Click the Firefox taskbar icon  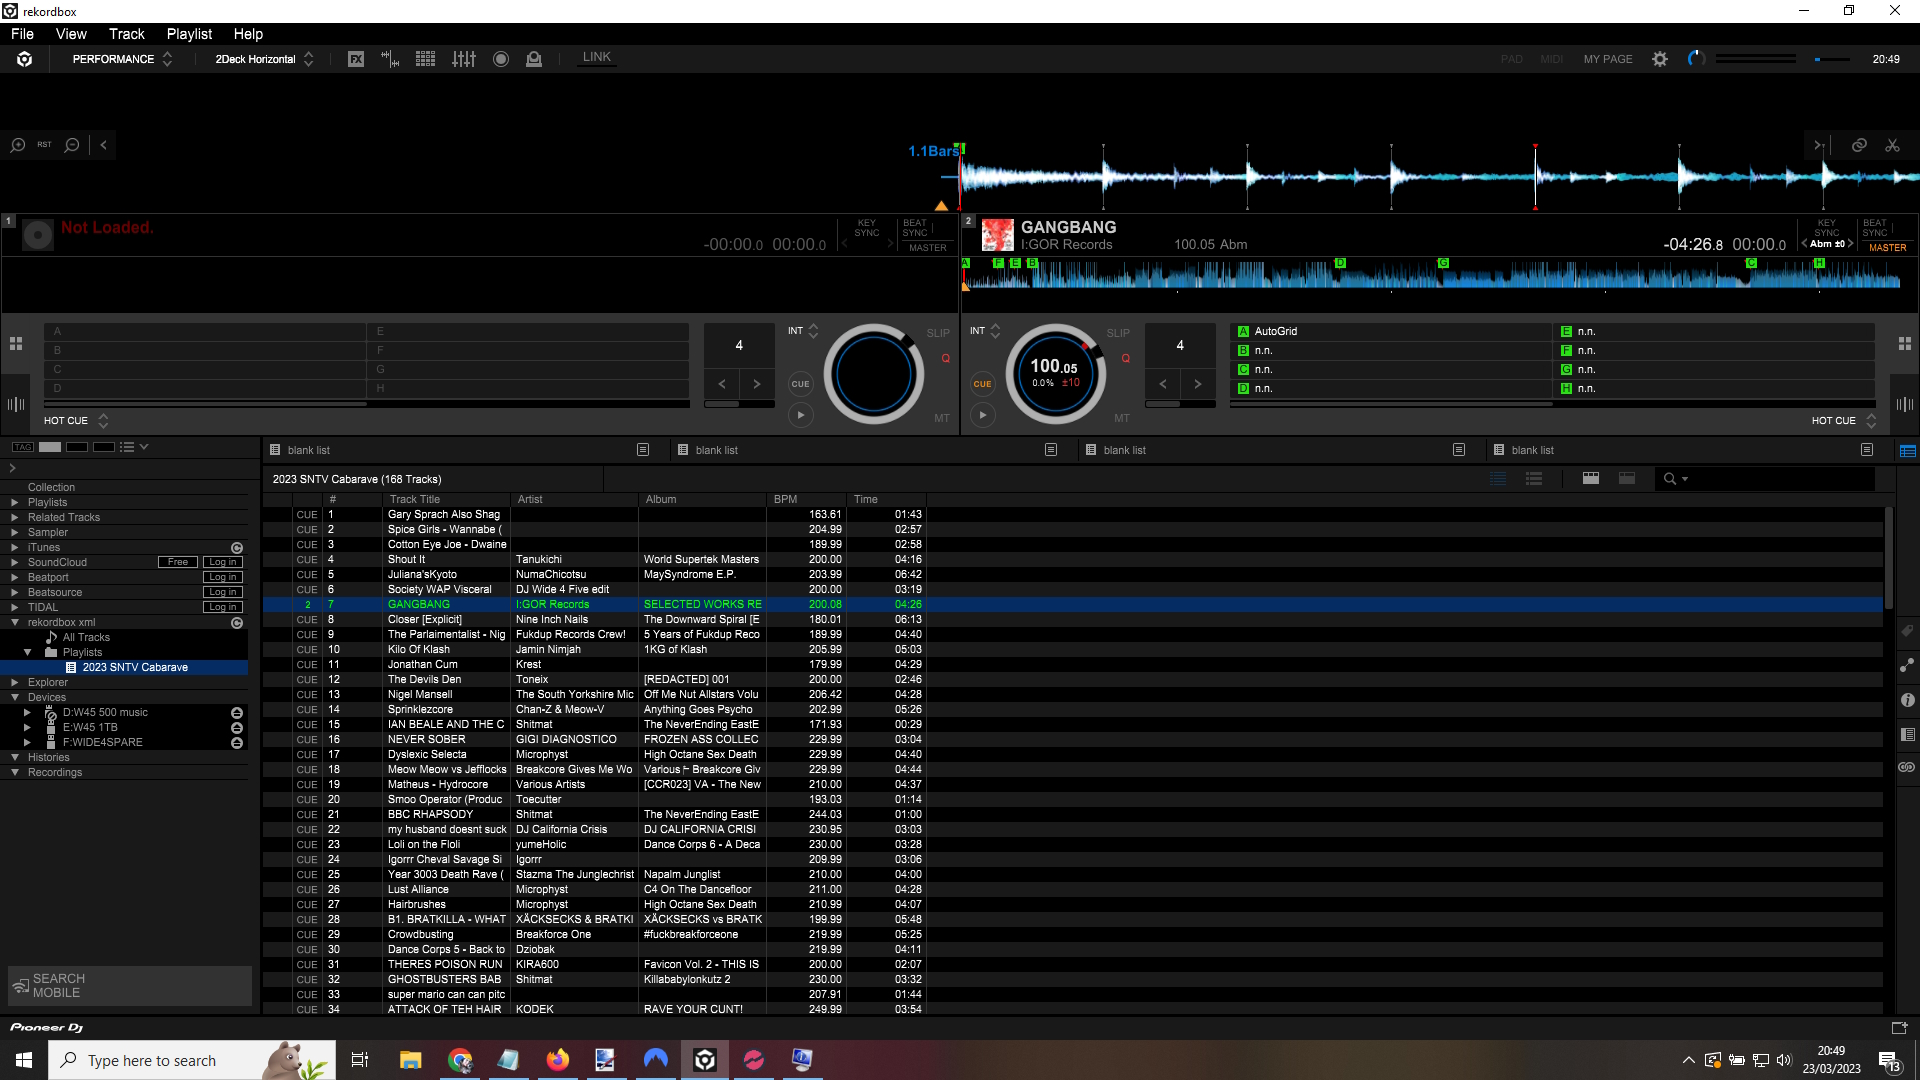(x=557, y=1060)
